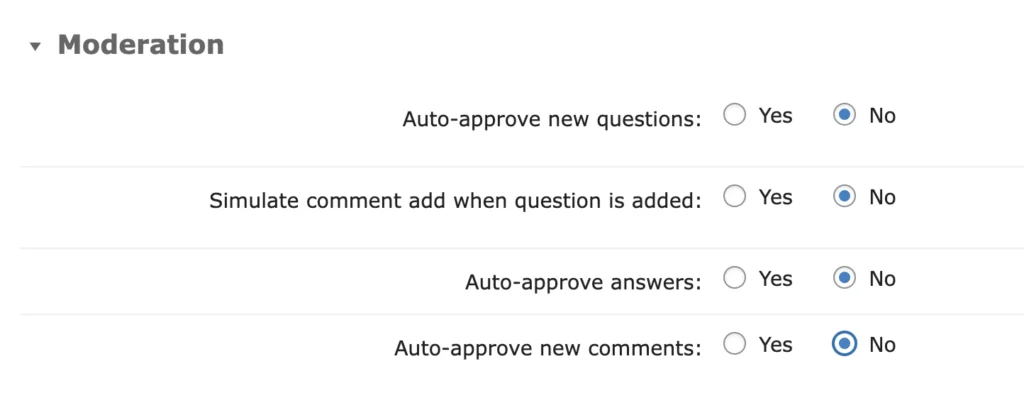This screenshot has width=1024, height=393.
Task: Choose the Yes radio for simulate comment add
Action: coord(735,196)
